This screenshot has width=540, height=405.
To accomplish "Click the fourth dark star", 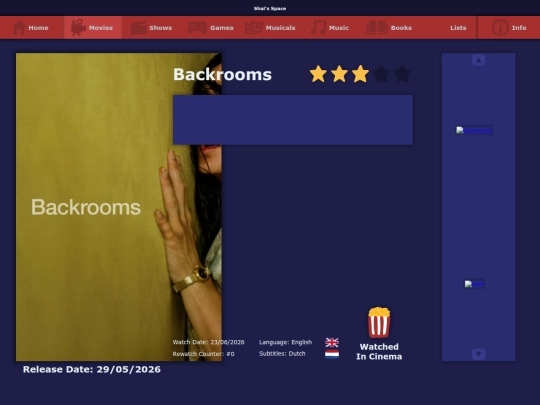I will pos(381,74).
